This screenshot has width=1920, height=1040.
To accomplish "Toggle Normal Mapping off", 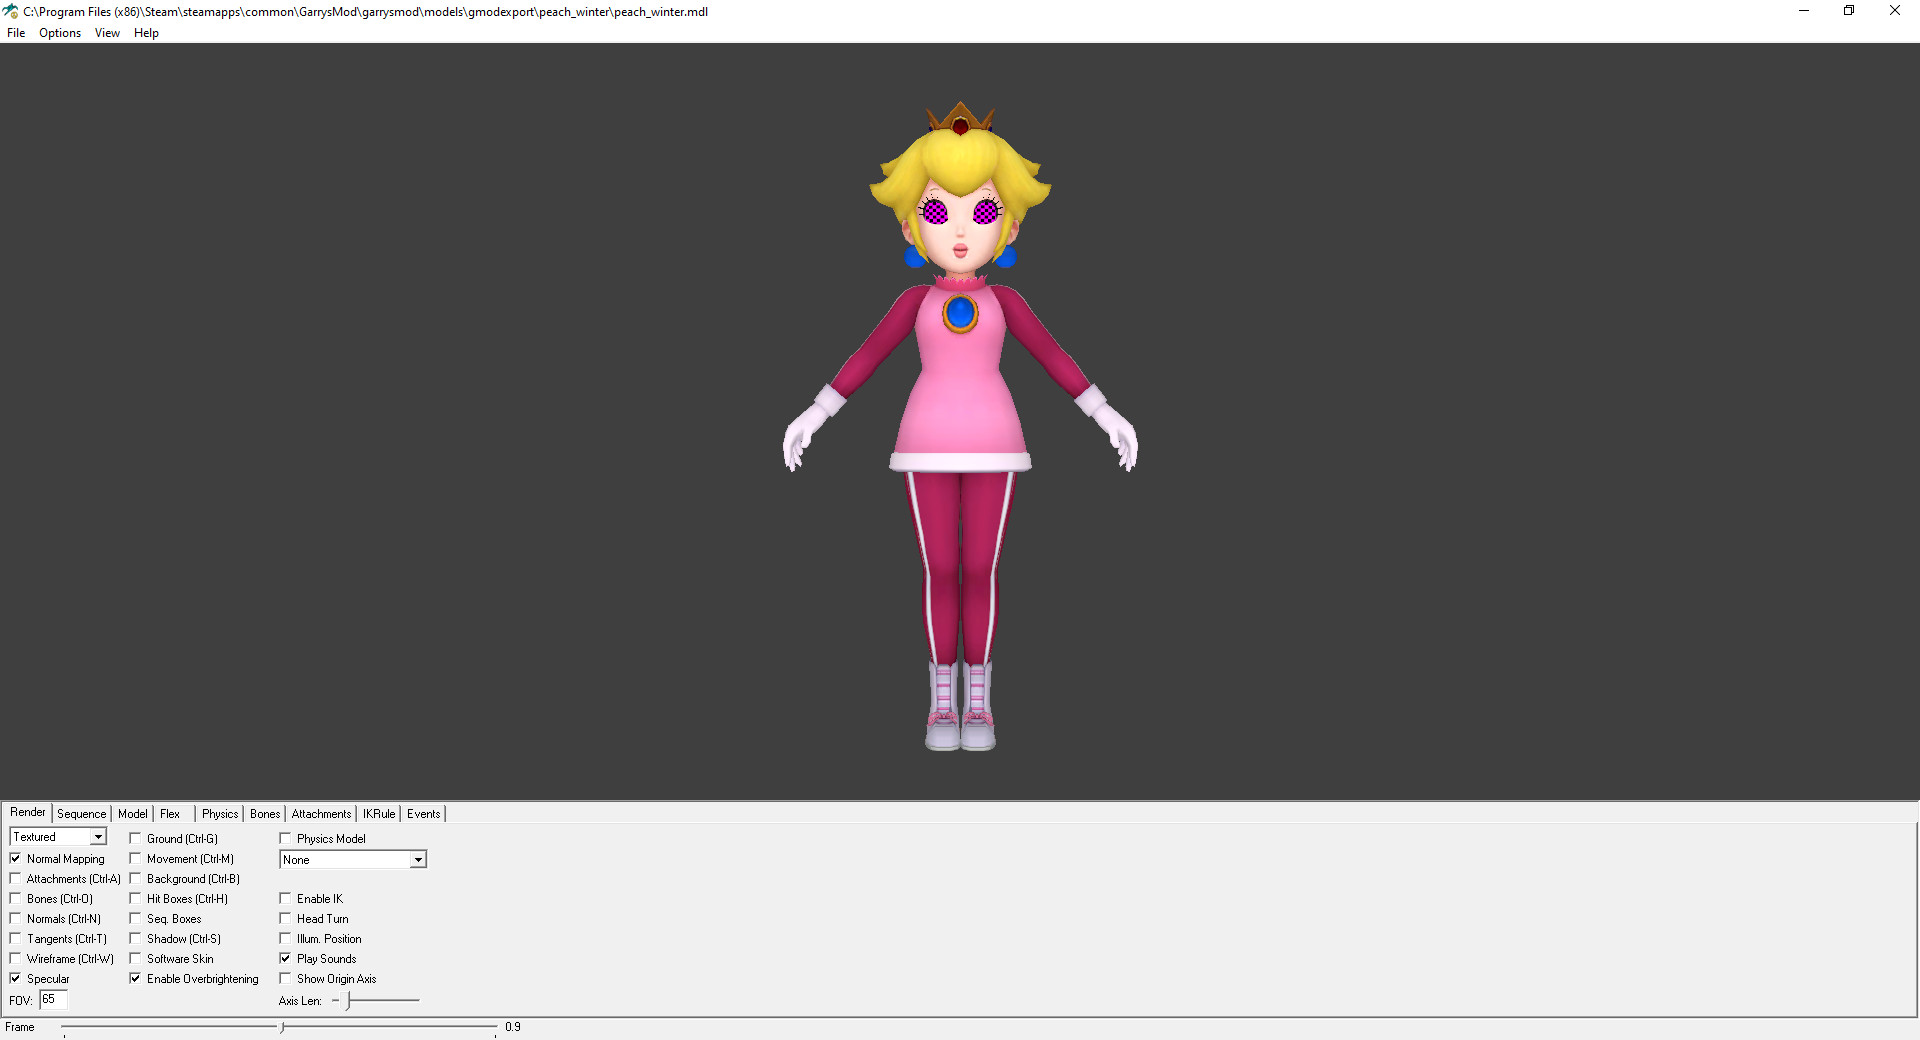I will pos(16,858).
